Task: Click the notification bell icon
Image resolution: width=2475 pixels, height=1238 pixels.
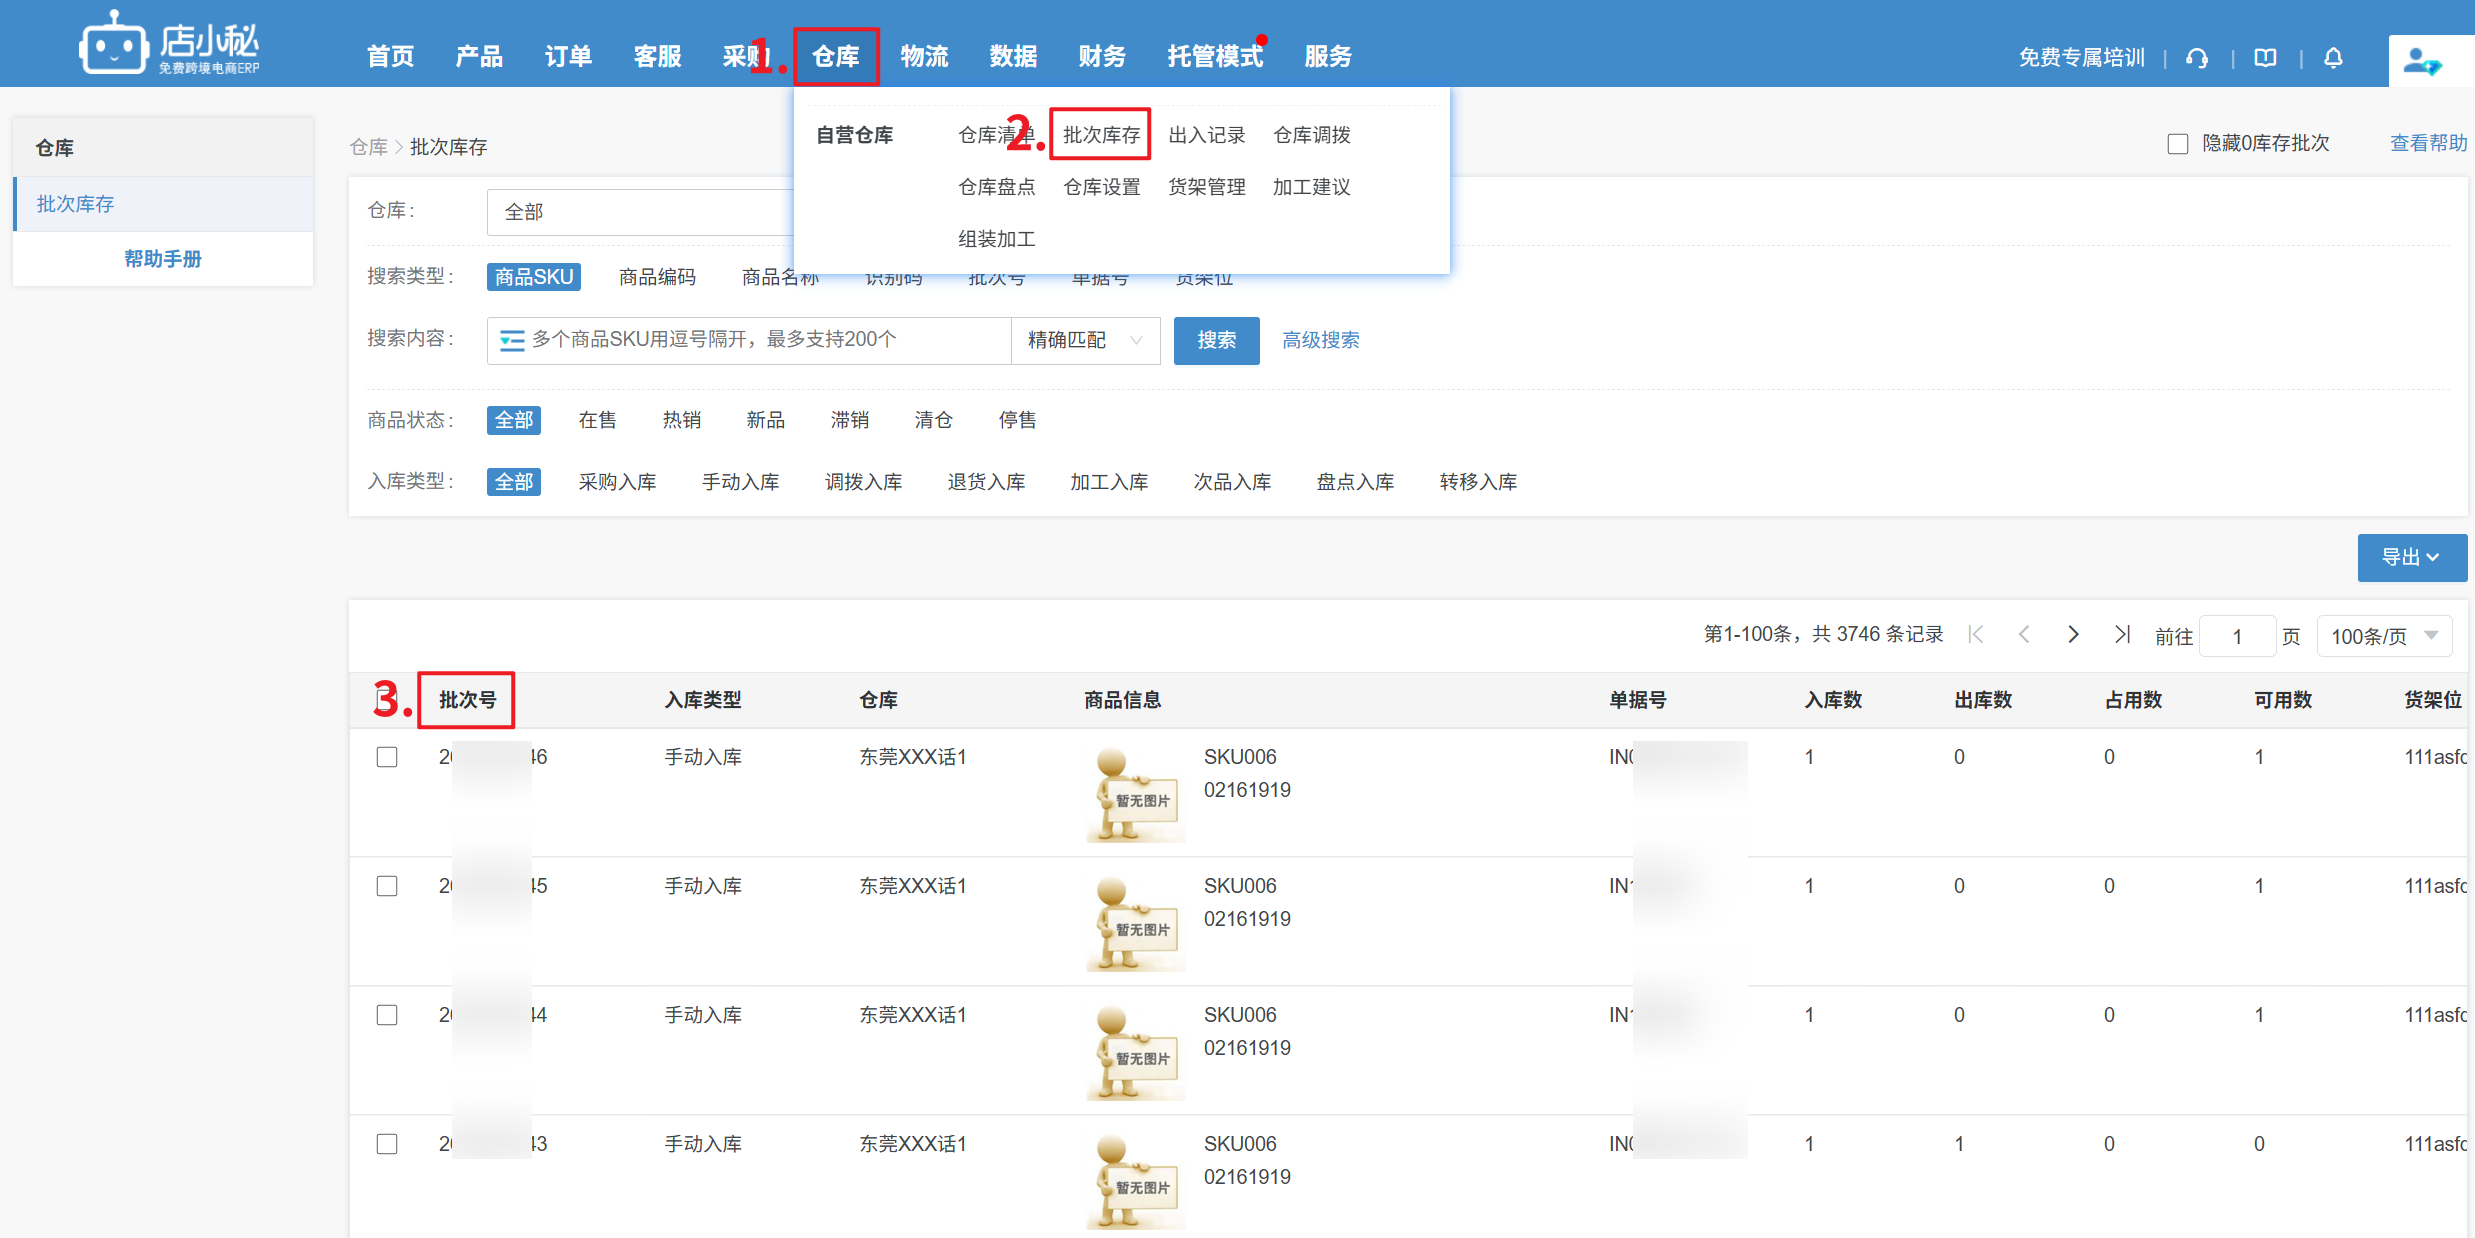Action: (2333, 58)
